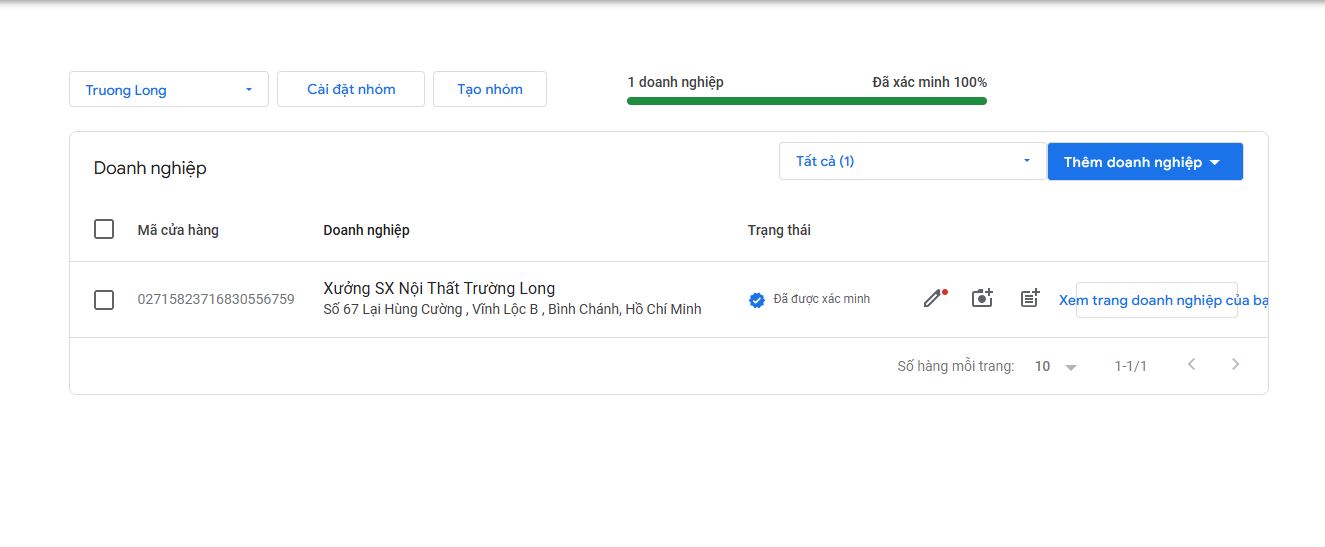
Task: Create a post with post icon
Action: click(x=1030, y=298)
